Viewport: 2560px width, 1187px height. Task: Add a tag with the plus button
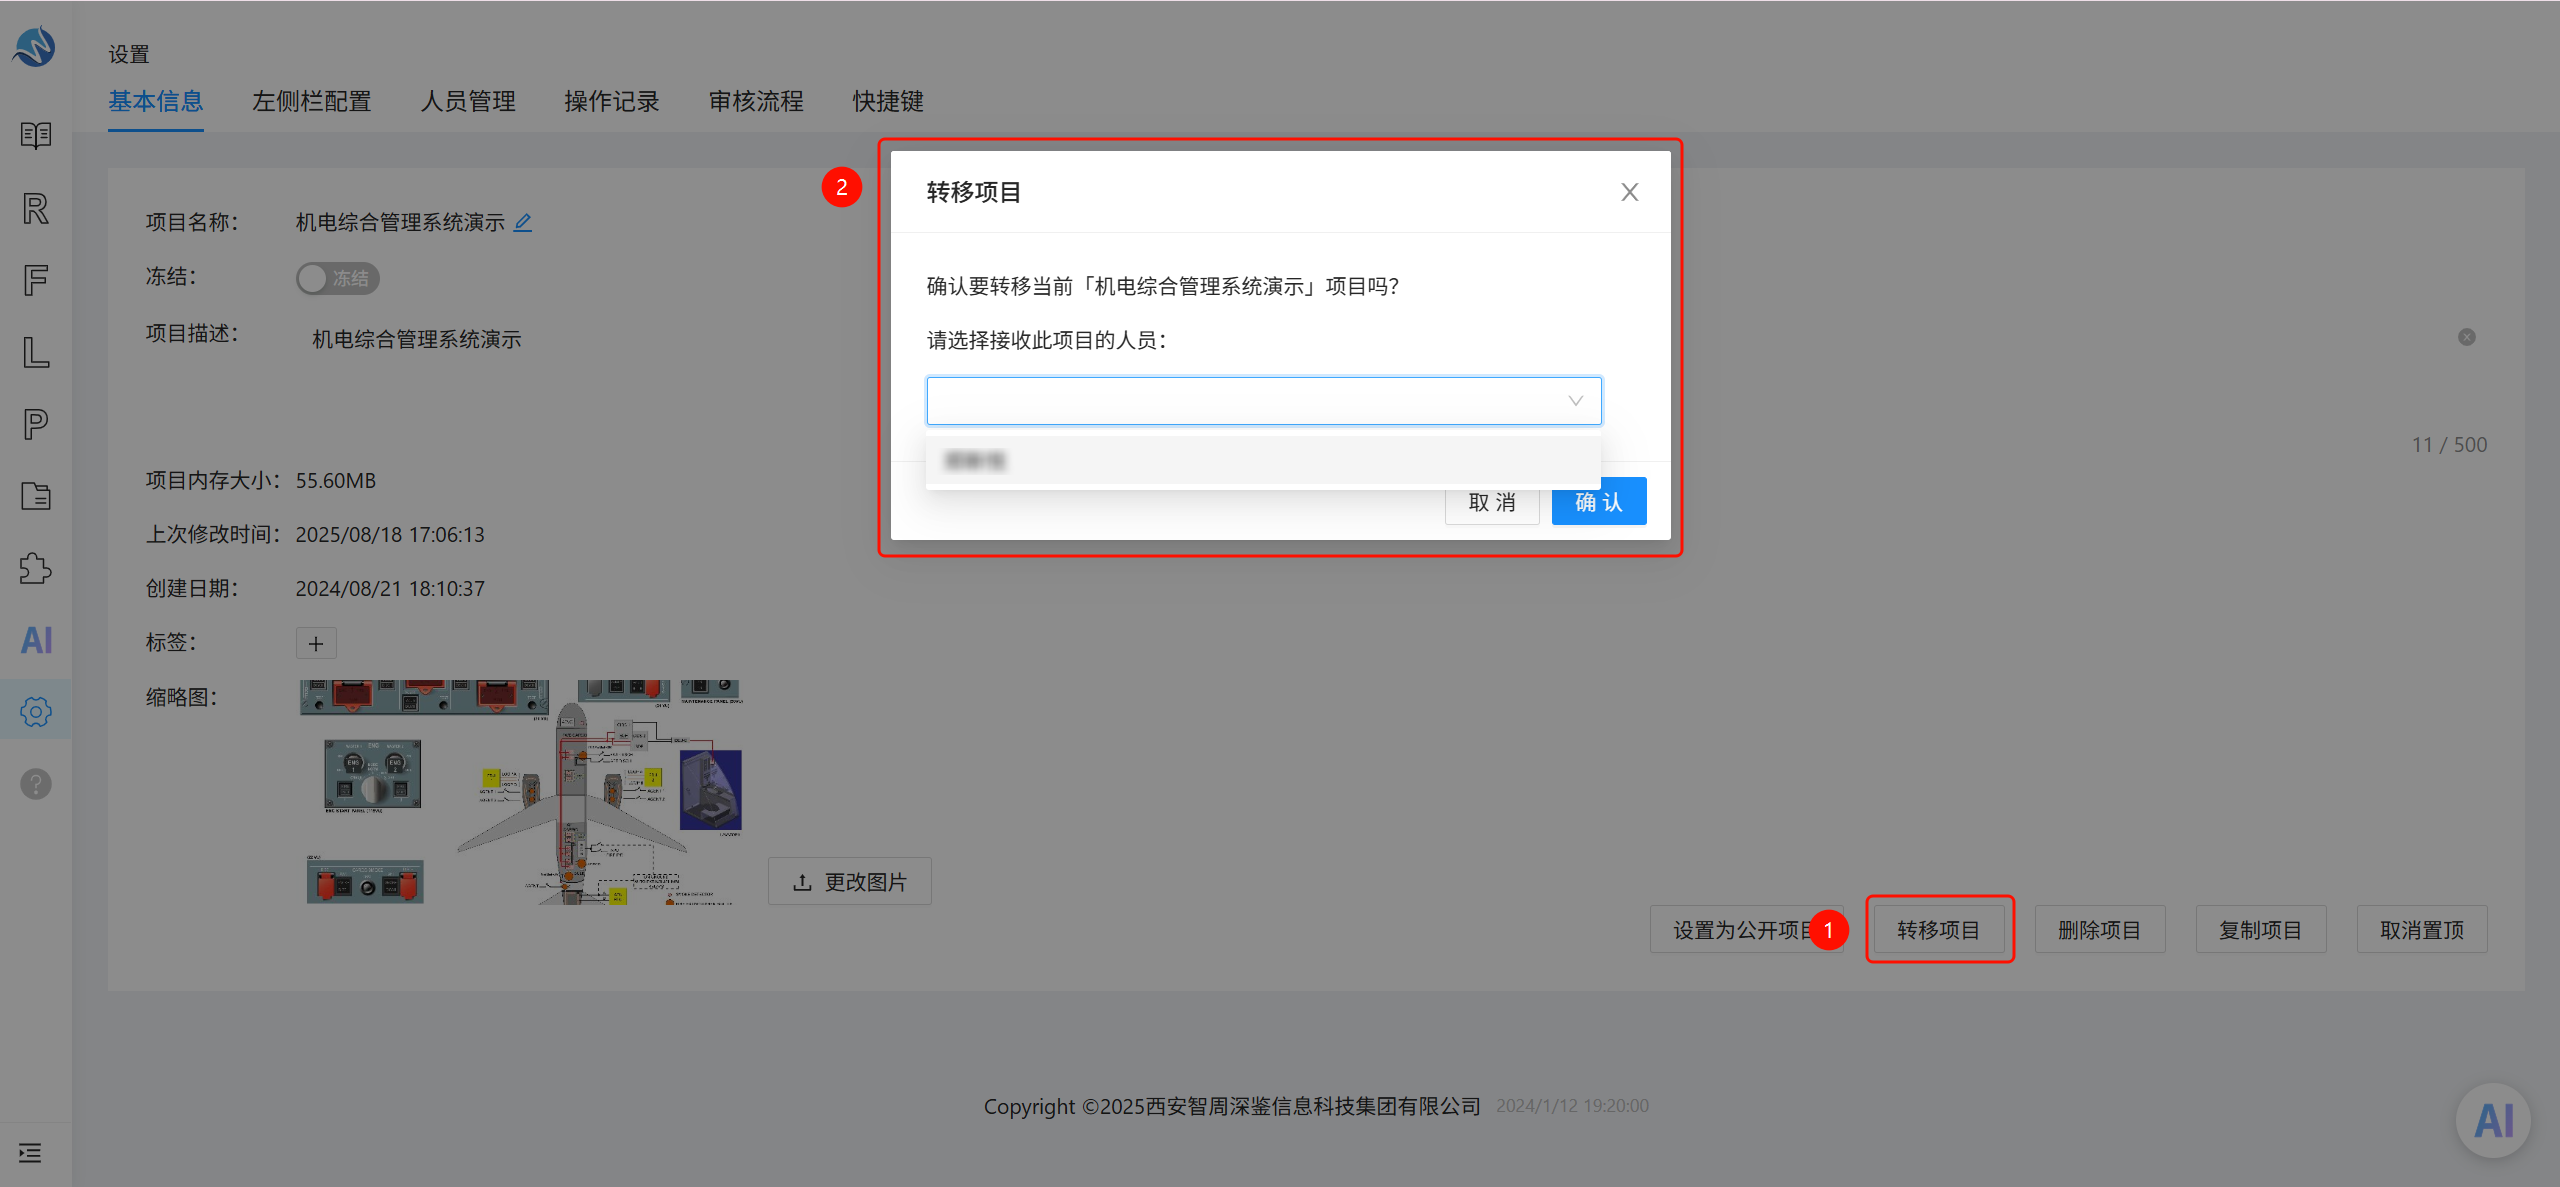tap(316, 643)
